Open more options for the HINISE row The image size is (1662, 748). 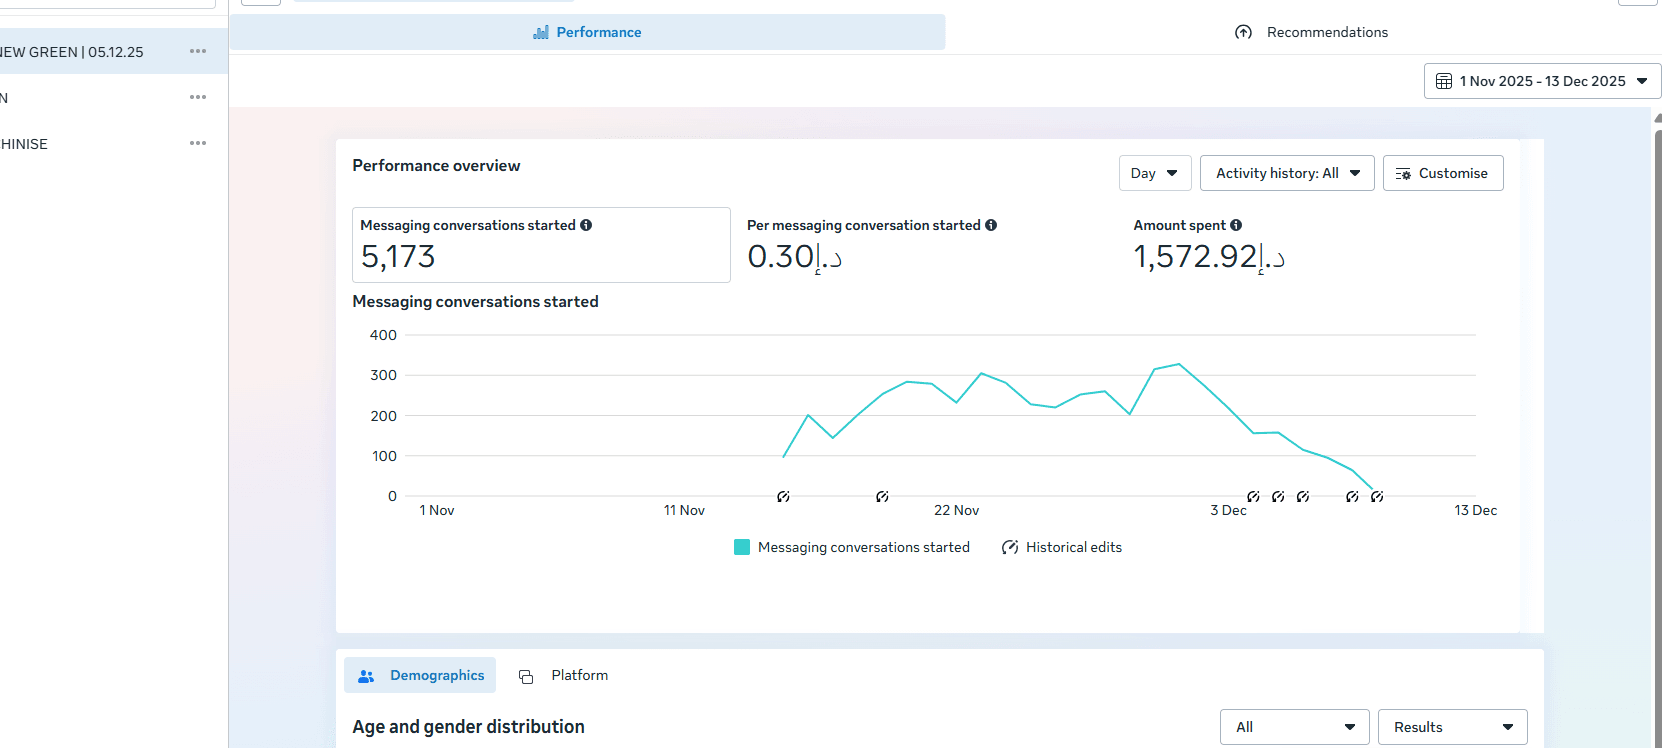(x=198, y=143)
